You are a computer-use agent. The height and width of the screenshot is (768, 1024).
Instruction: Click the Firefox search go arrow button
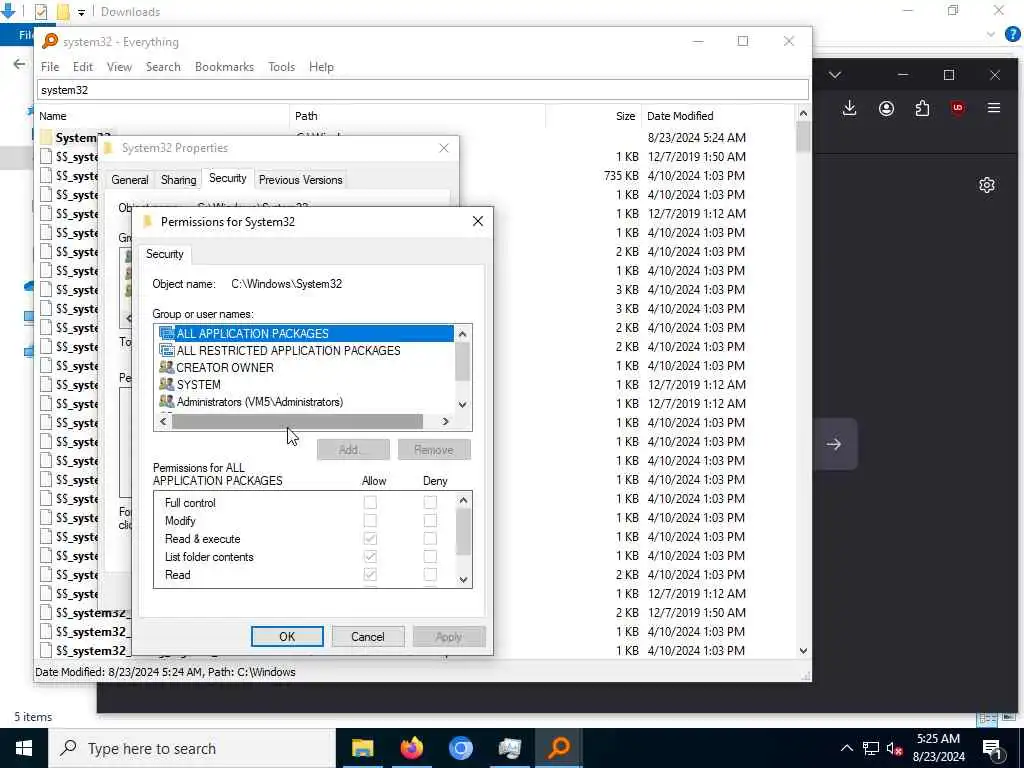(x=833, y=444)
